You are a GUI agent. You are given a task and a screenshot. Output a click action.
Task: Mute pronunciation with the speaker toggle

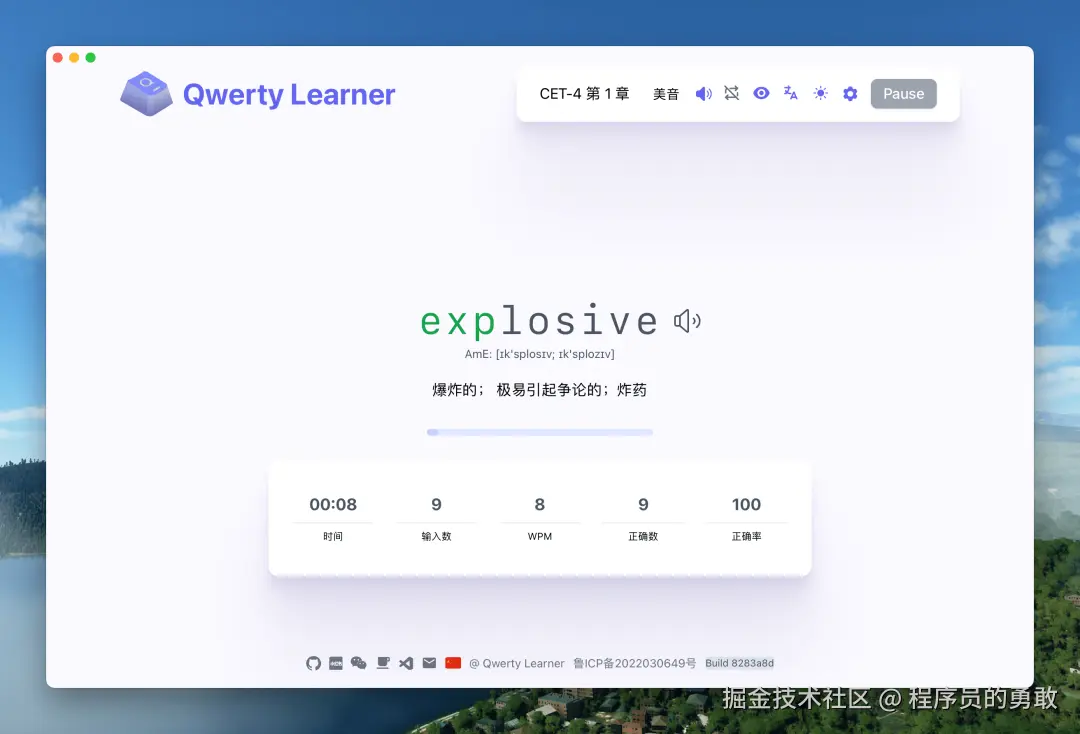pyautogui.click(x=703, y=93)
